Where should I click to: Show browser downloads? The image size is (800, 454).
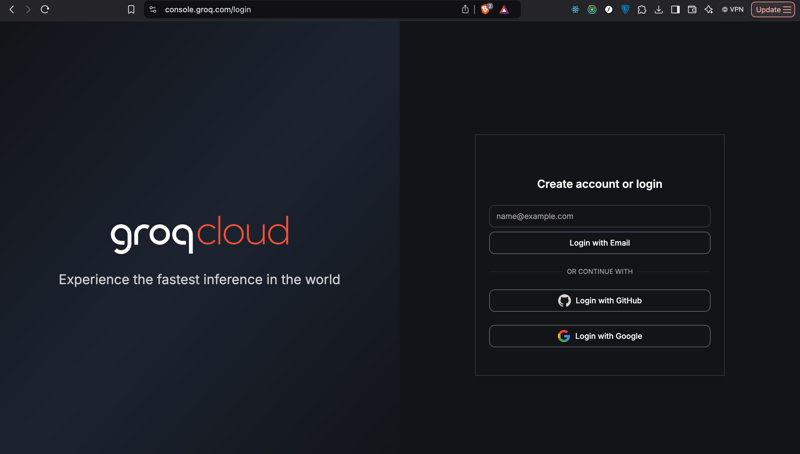659,9
